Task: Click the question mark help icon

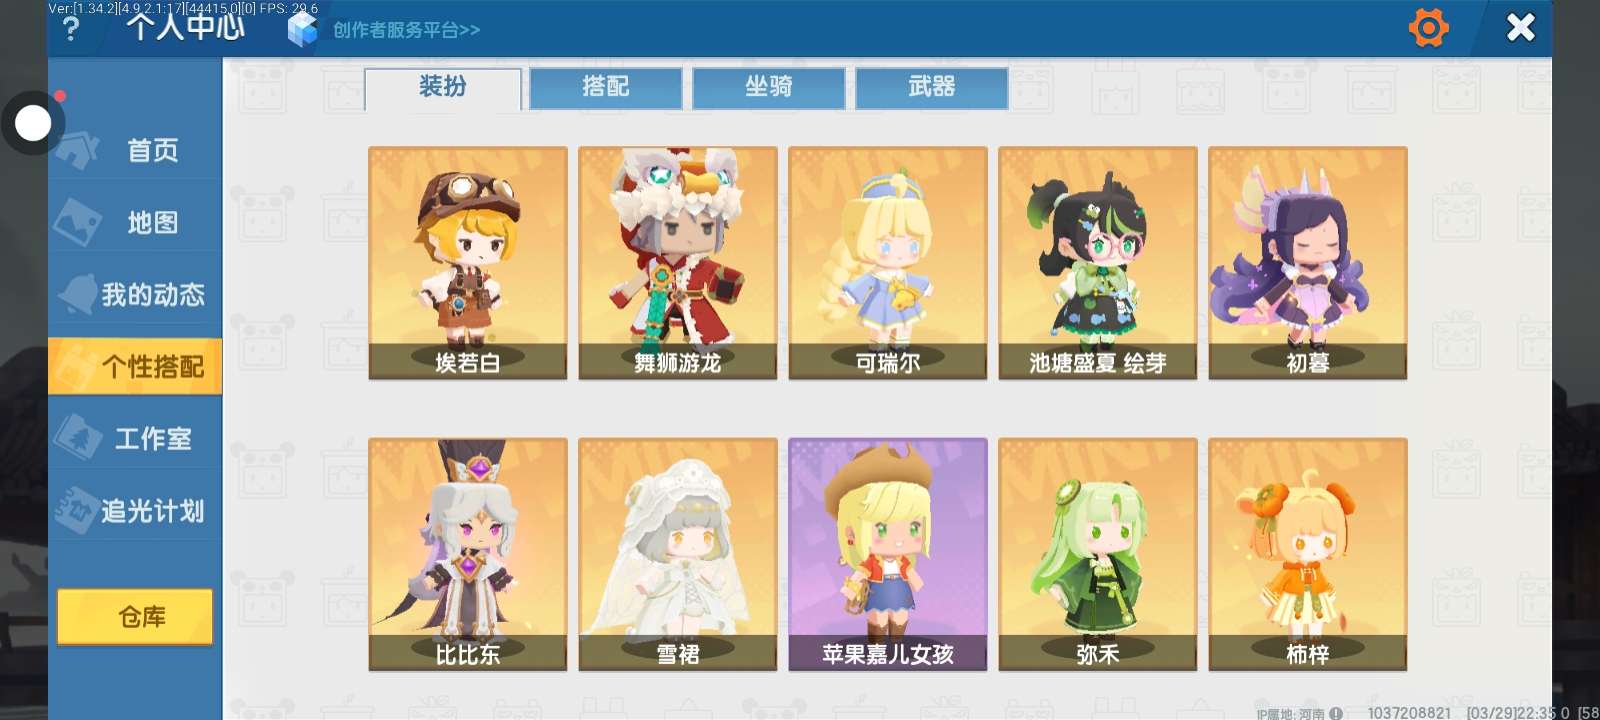Action: 70,29
